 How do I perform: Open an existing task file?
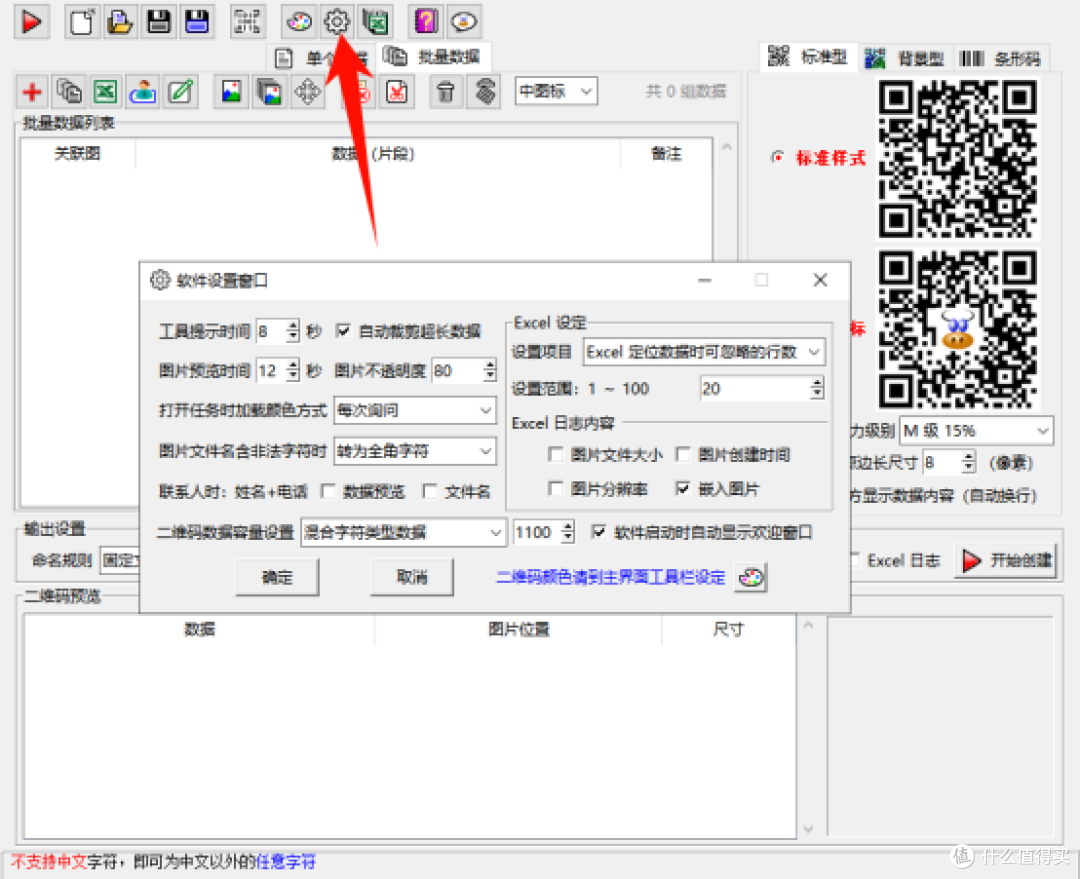click(x=121, y=21)
